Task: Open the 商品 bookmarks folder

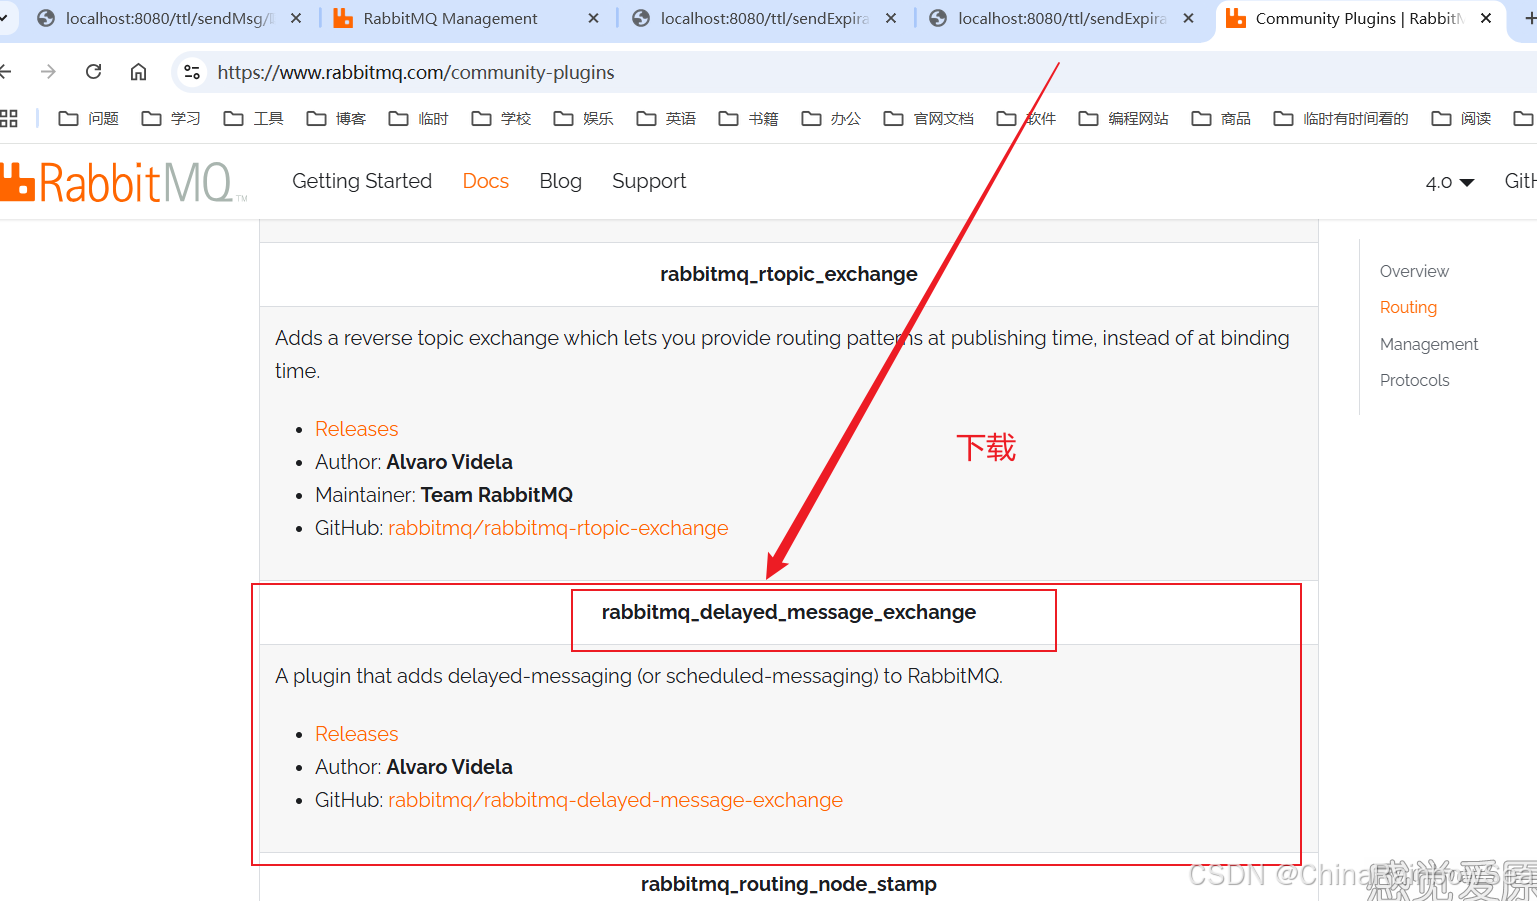Action: [1221, 118]
